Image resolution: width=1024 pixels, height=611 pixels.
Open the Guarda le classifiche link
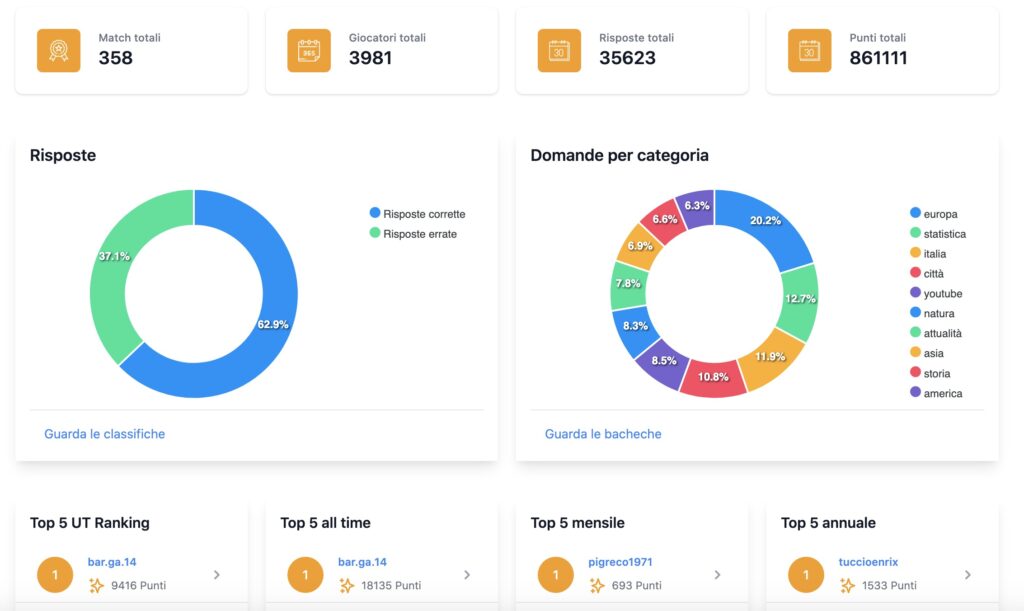tap(104, 434)
